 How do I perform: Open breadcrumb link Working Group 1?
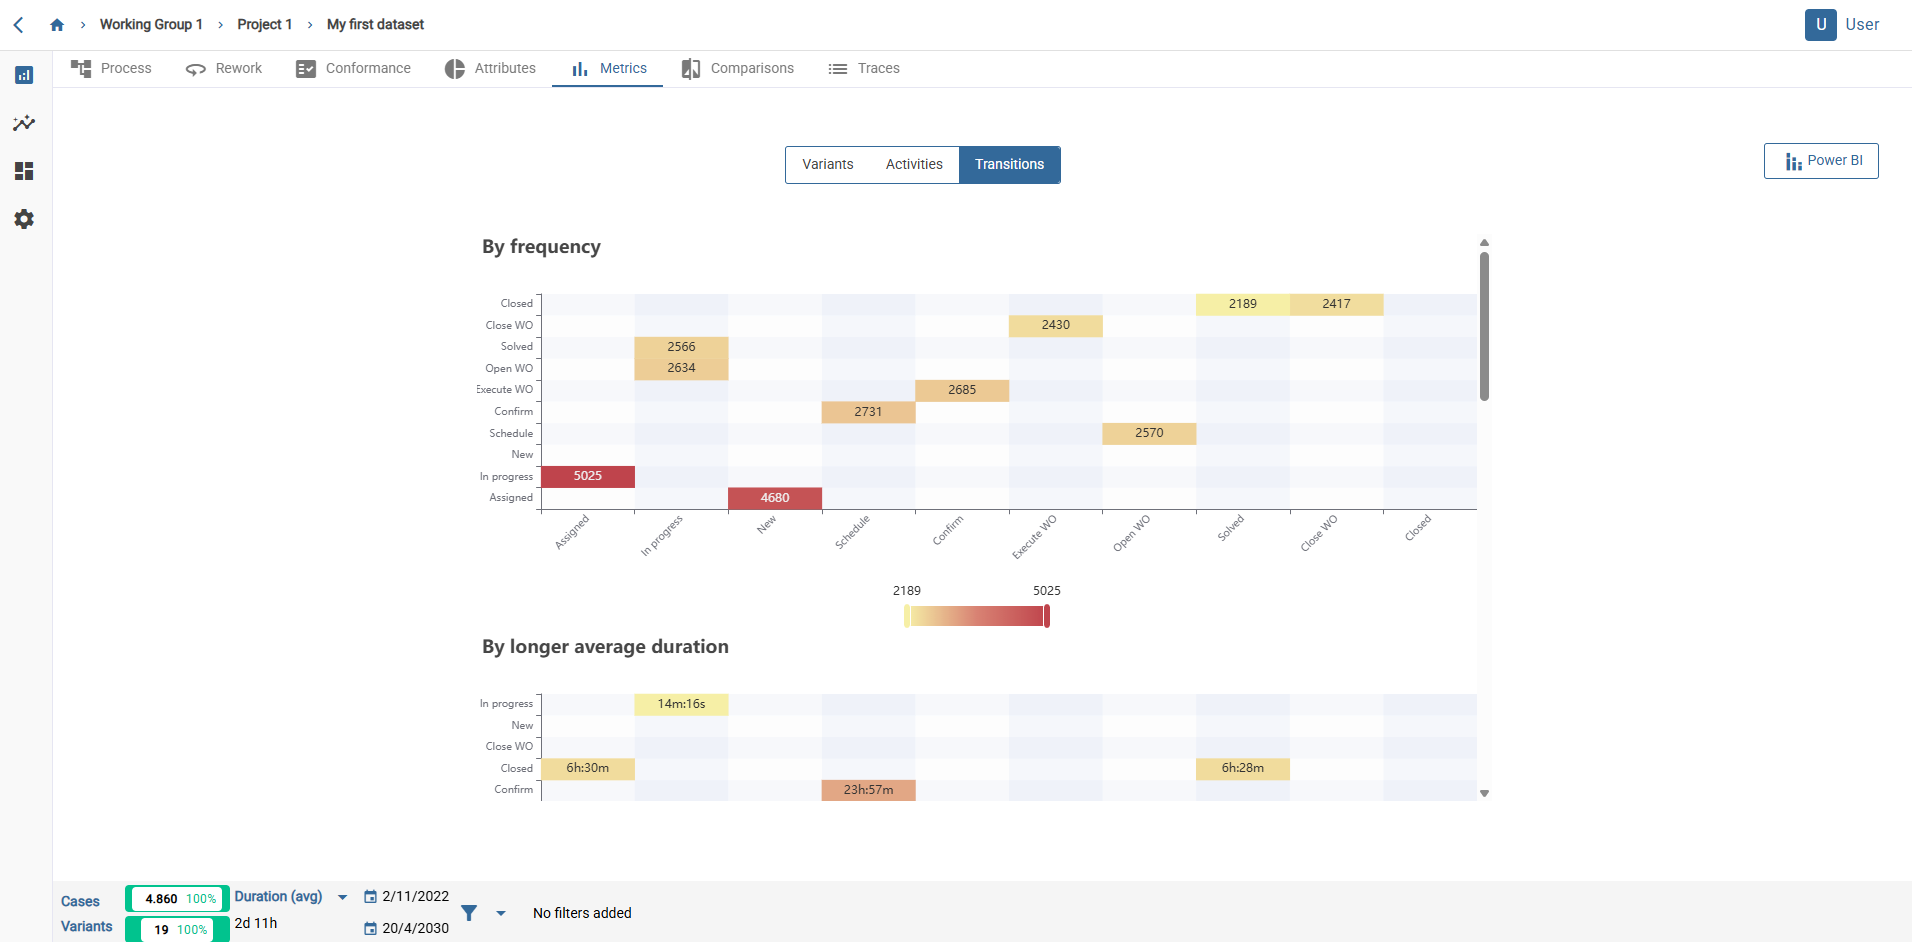pyautogui.click(x=151, y=24)
